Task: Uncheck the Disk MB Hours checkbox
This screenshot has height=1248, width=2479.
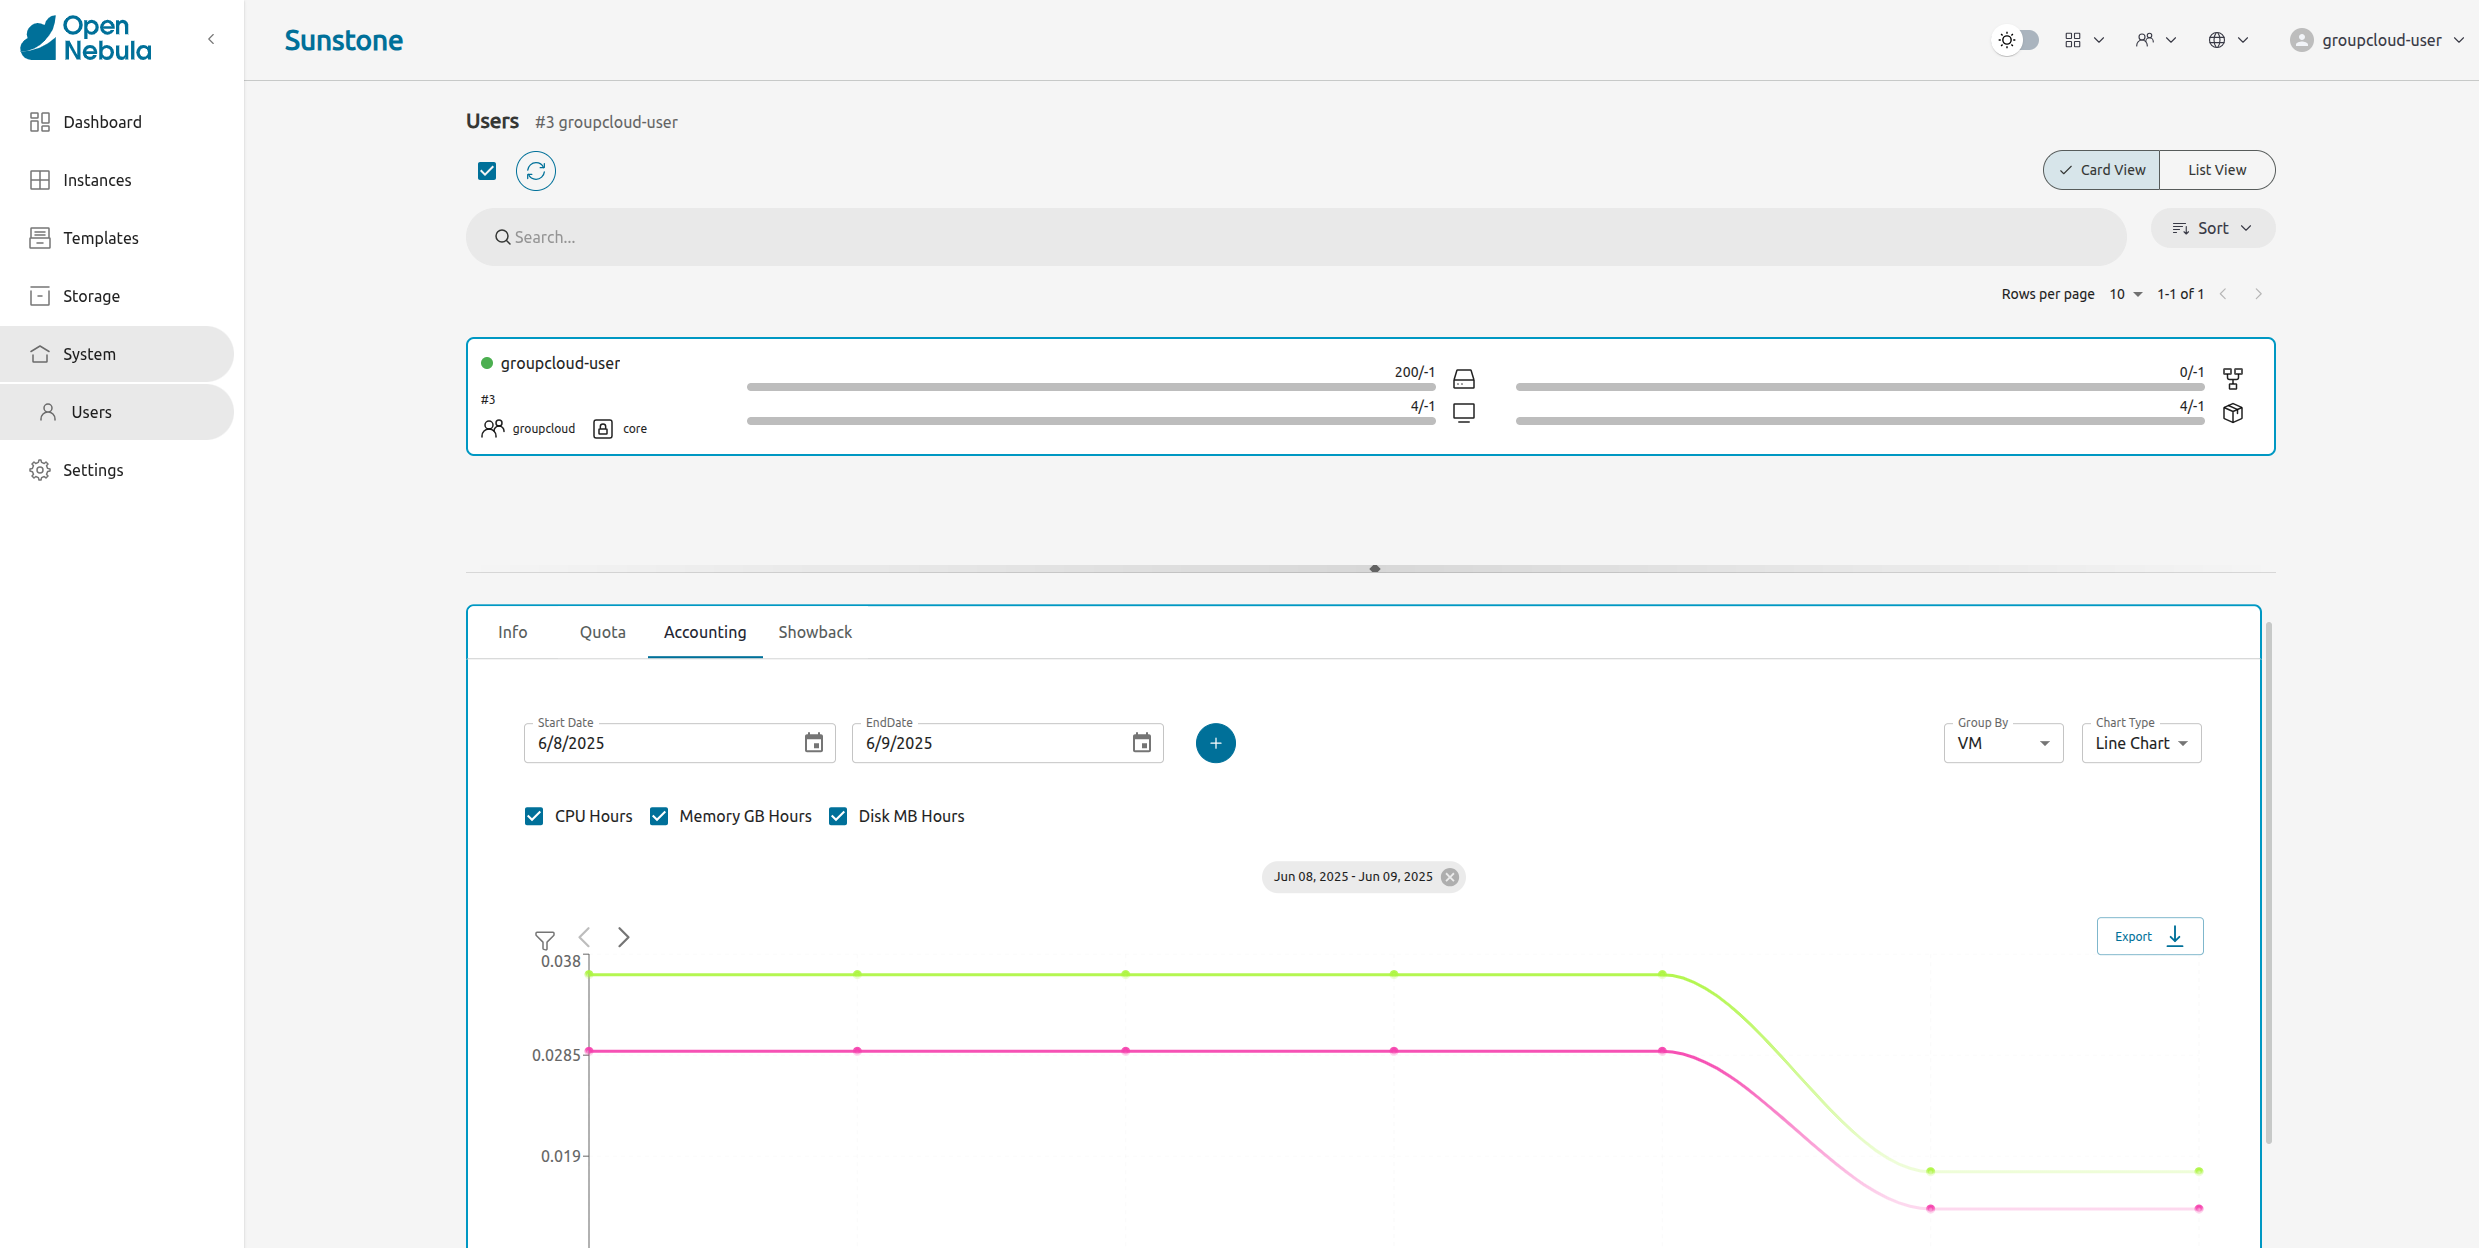Action: (838, 816)
